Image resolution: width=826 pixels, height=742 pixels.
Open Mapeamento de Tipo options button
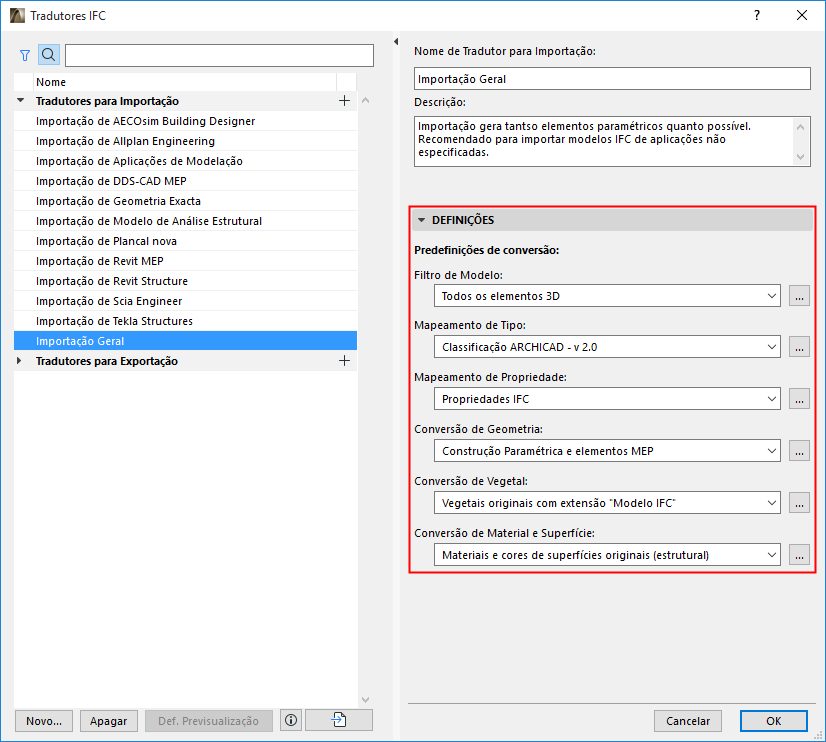799,347
